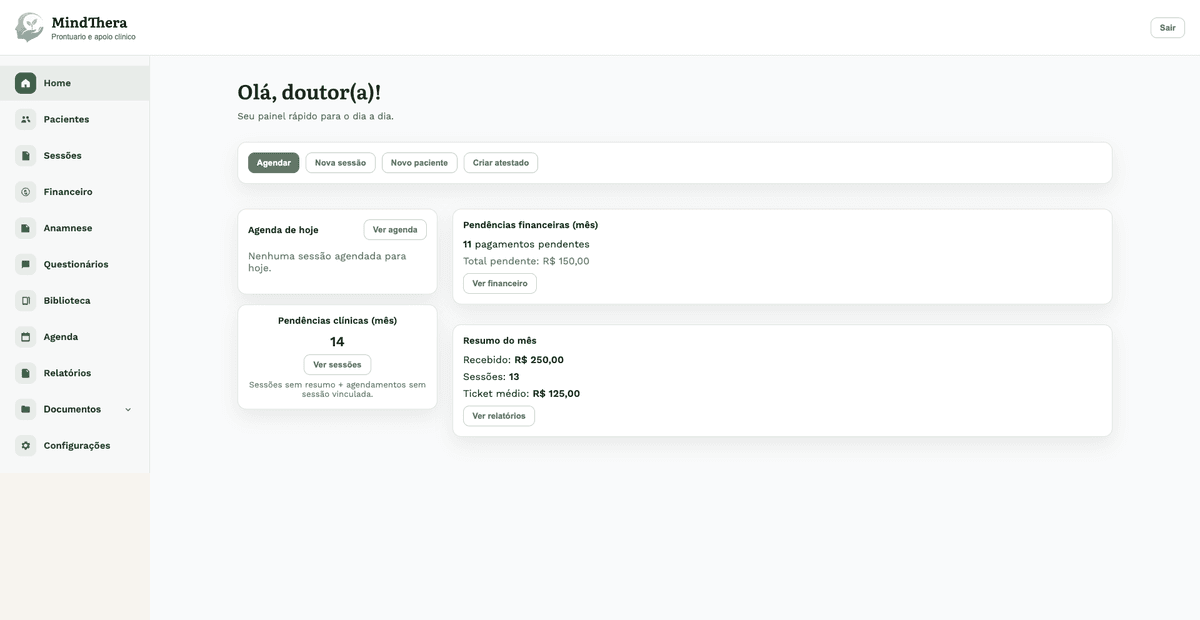Open Financeiro using the coin icon
The height and width of the screenshot is (620, 1200).
(24, 190)
